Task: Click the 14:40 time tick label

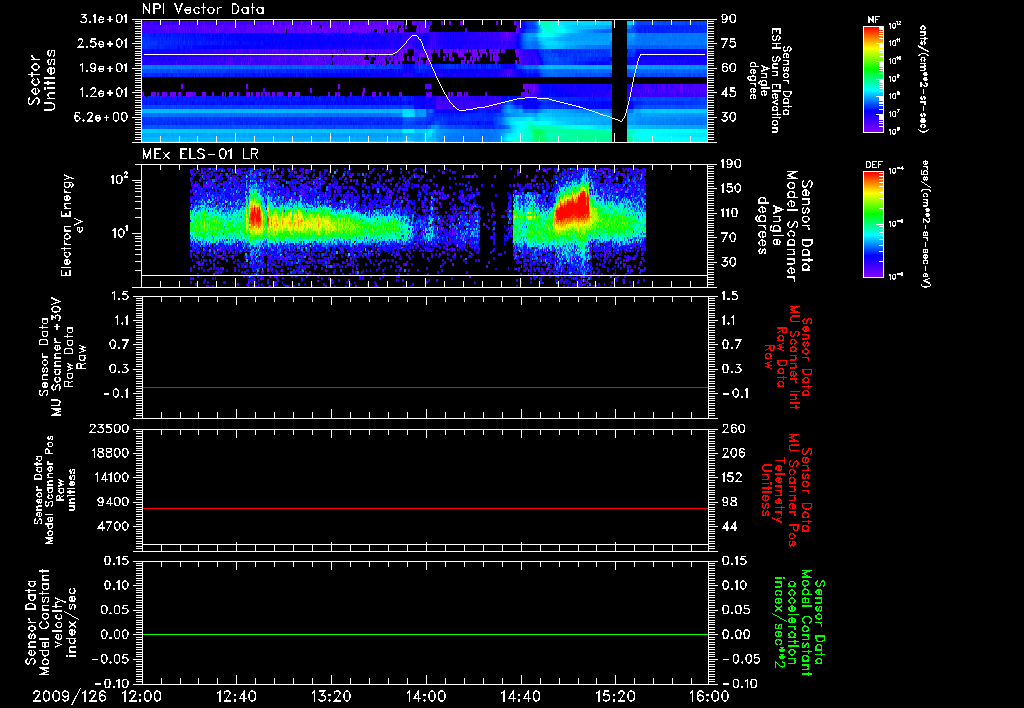Action: coord(520,696)
